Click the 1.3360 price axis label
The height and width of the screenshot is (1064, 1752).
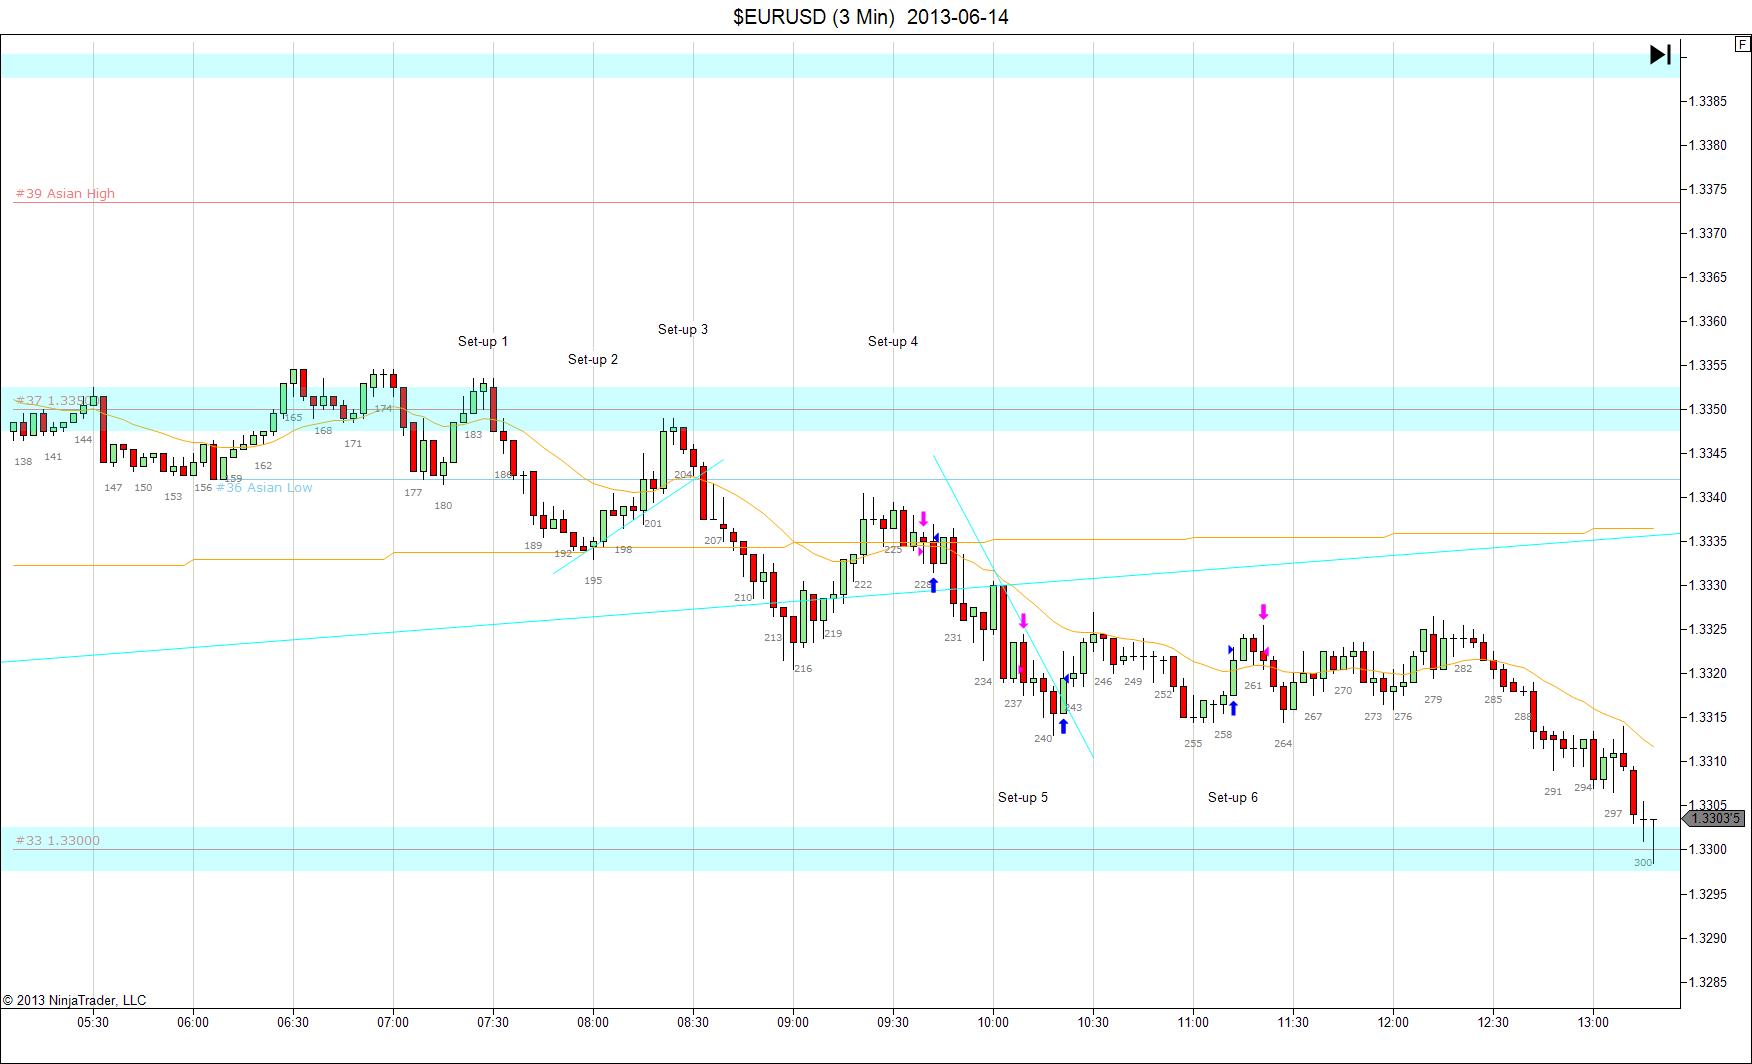coord(1708,321)
